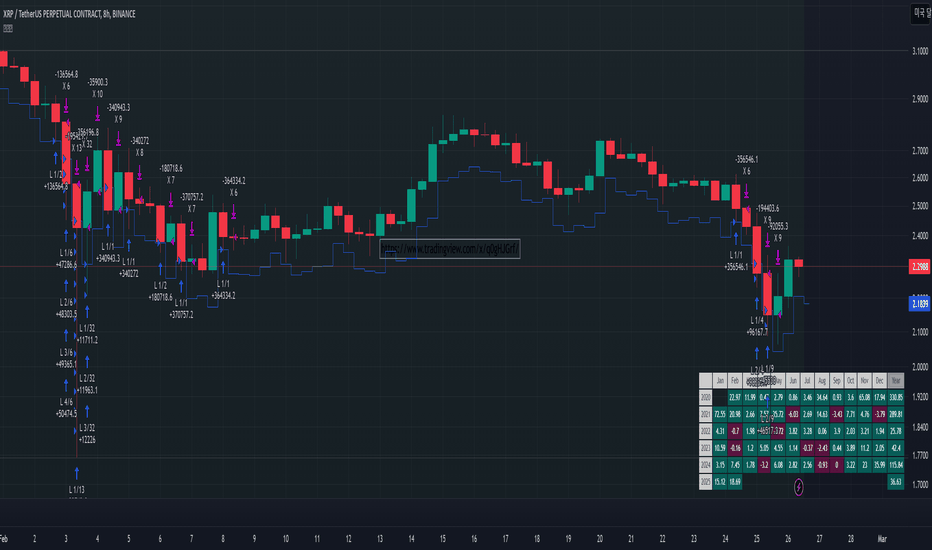Click date 25 on the time axis

[x=756, y=539]
